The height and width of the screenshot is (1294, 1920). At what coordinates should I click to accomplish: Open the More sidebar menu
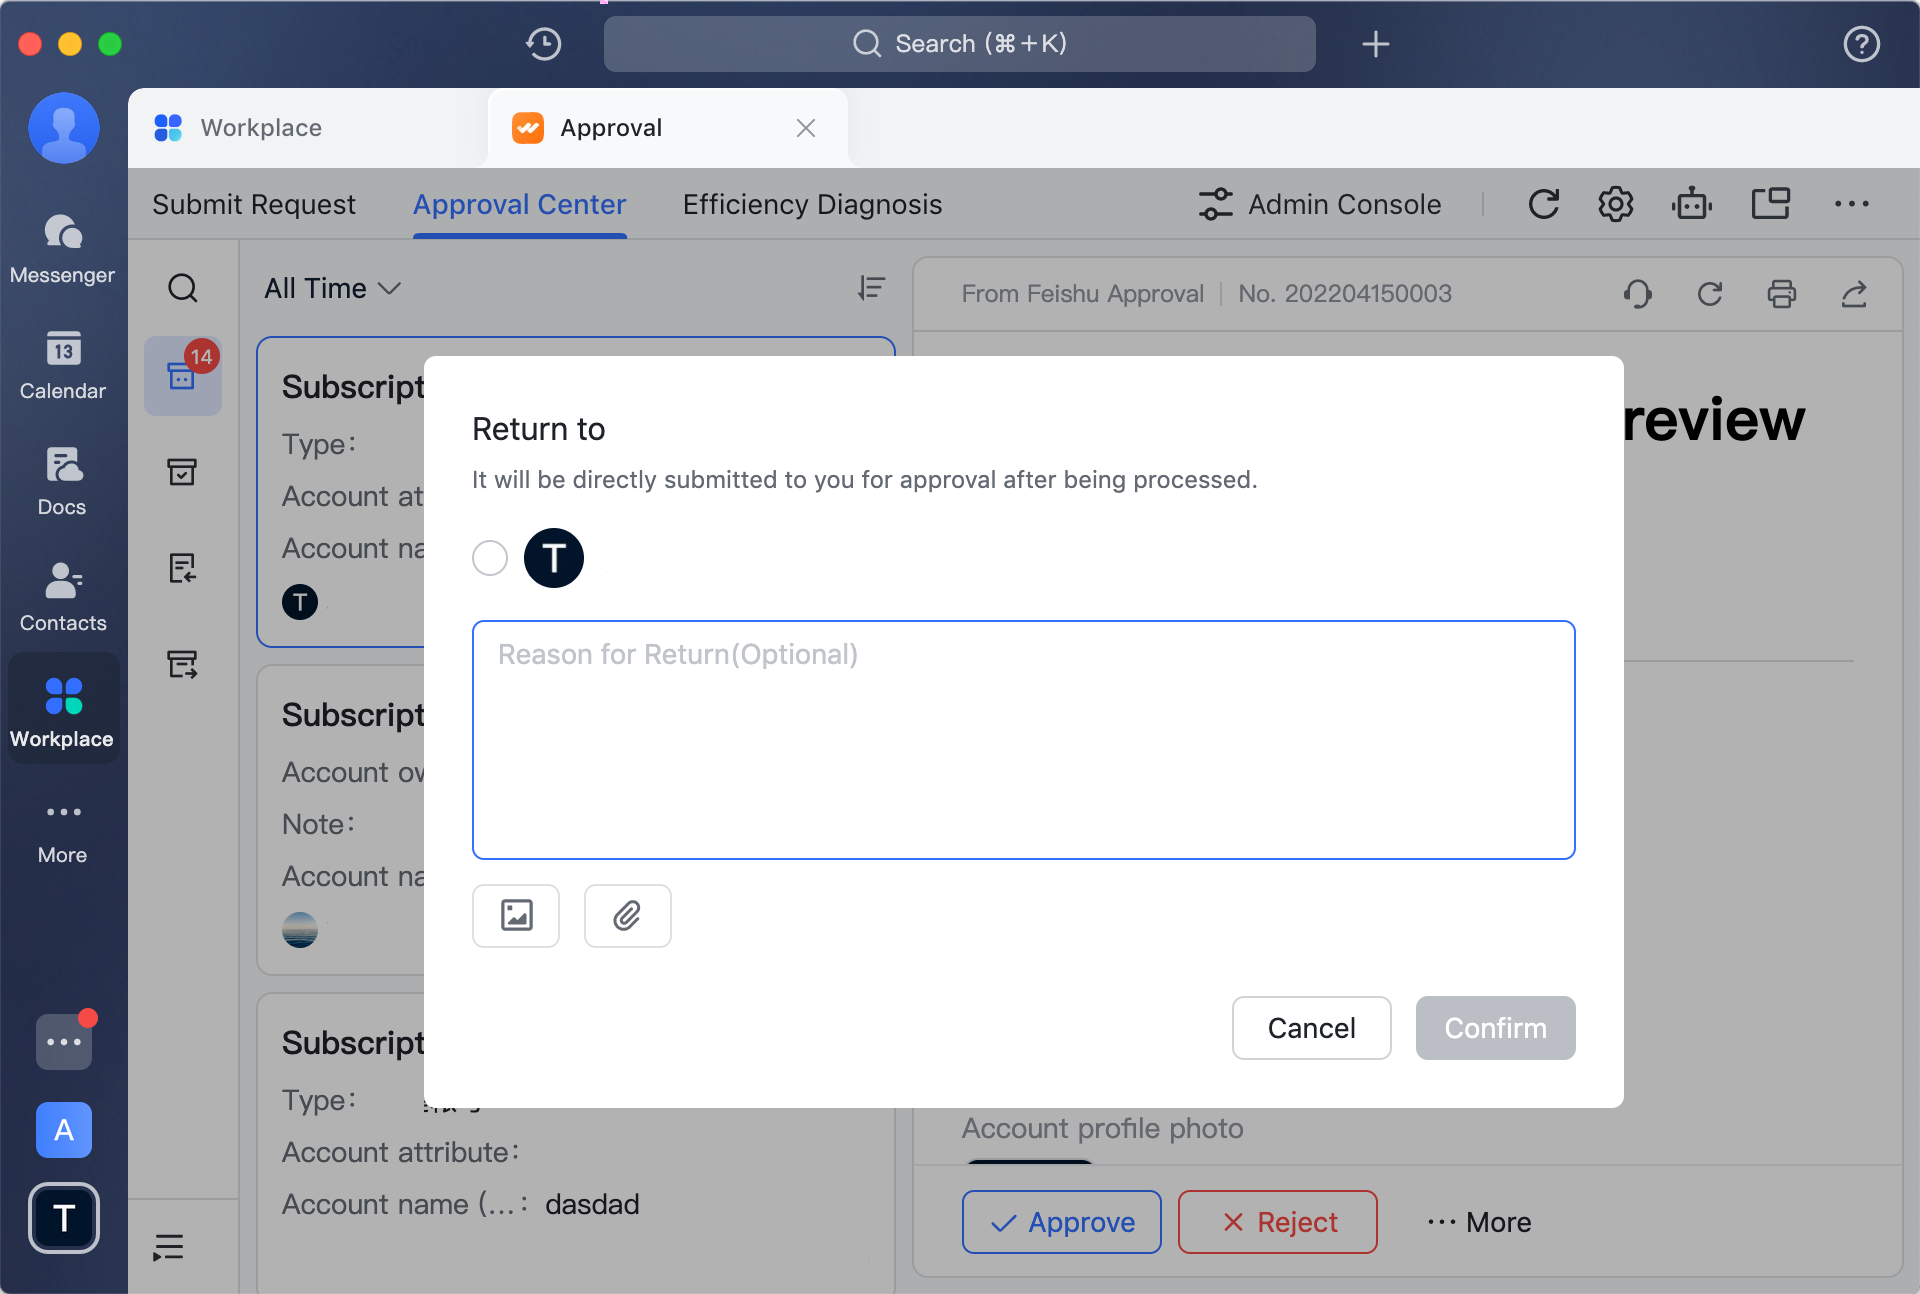tap(63, 832)
